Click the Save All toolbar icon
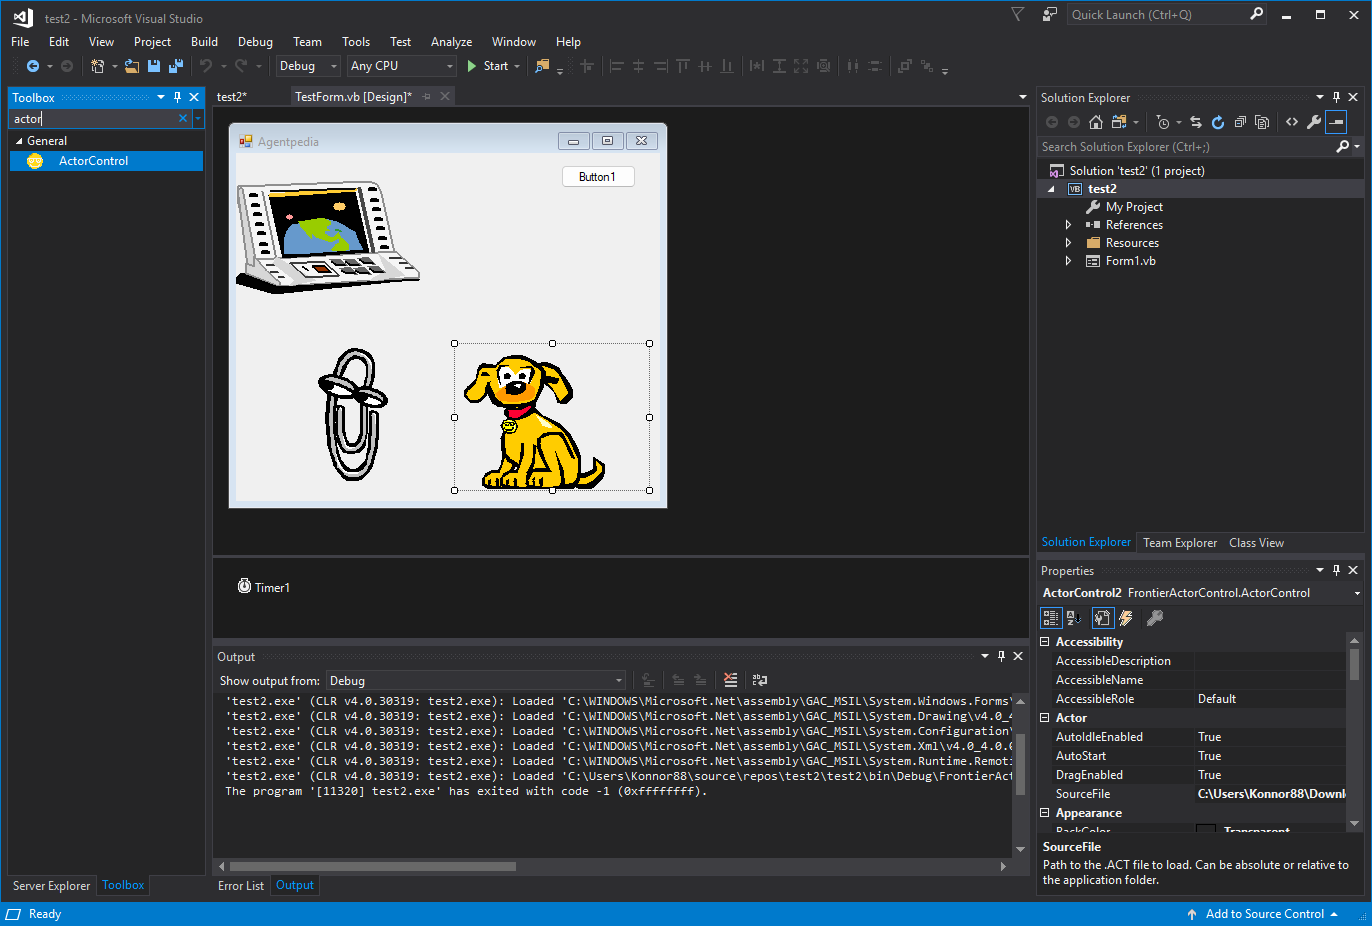Screen dimensions: 1372x926 (176, 66)
